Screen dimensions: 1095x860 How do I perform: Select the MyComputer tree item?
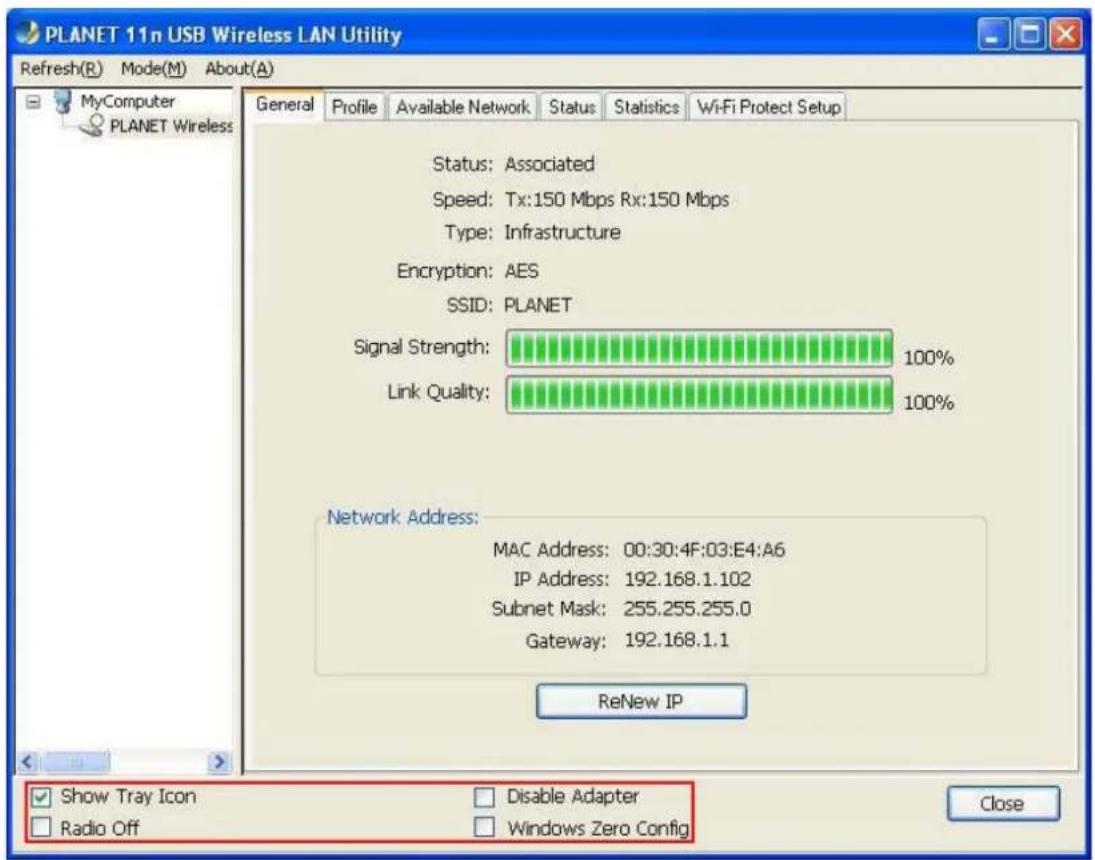coord(127,101)
